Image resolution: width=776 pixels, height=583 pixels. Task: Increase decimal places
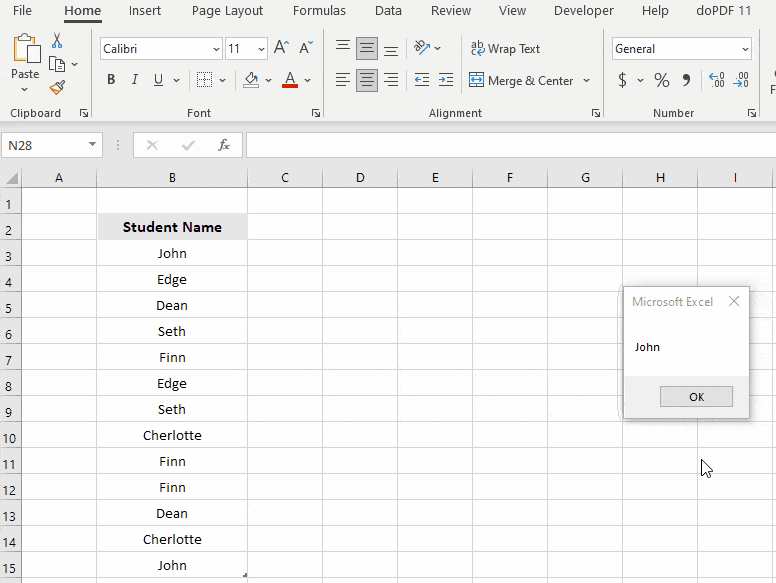(717, 80)
